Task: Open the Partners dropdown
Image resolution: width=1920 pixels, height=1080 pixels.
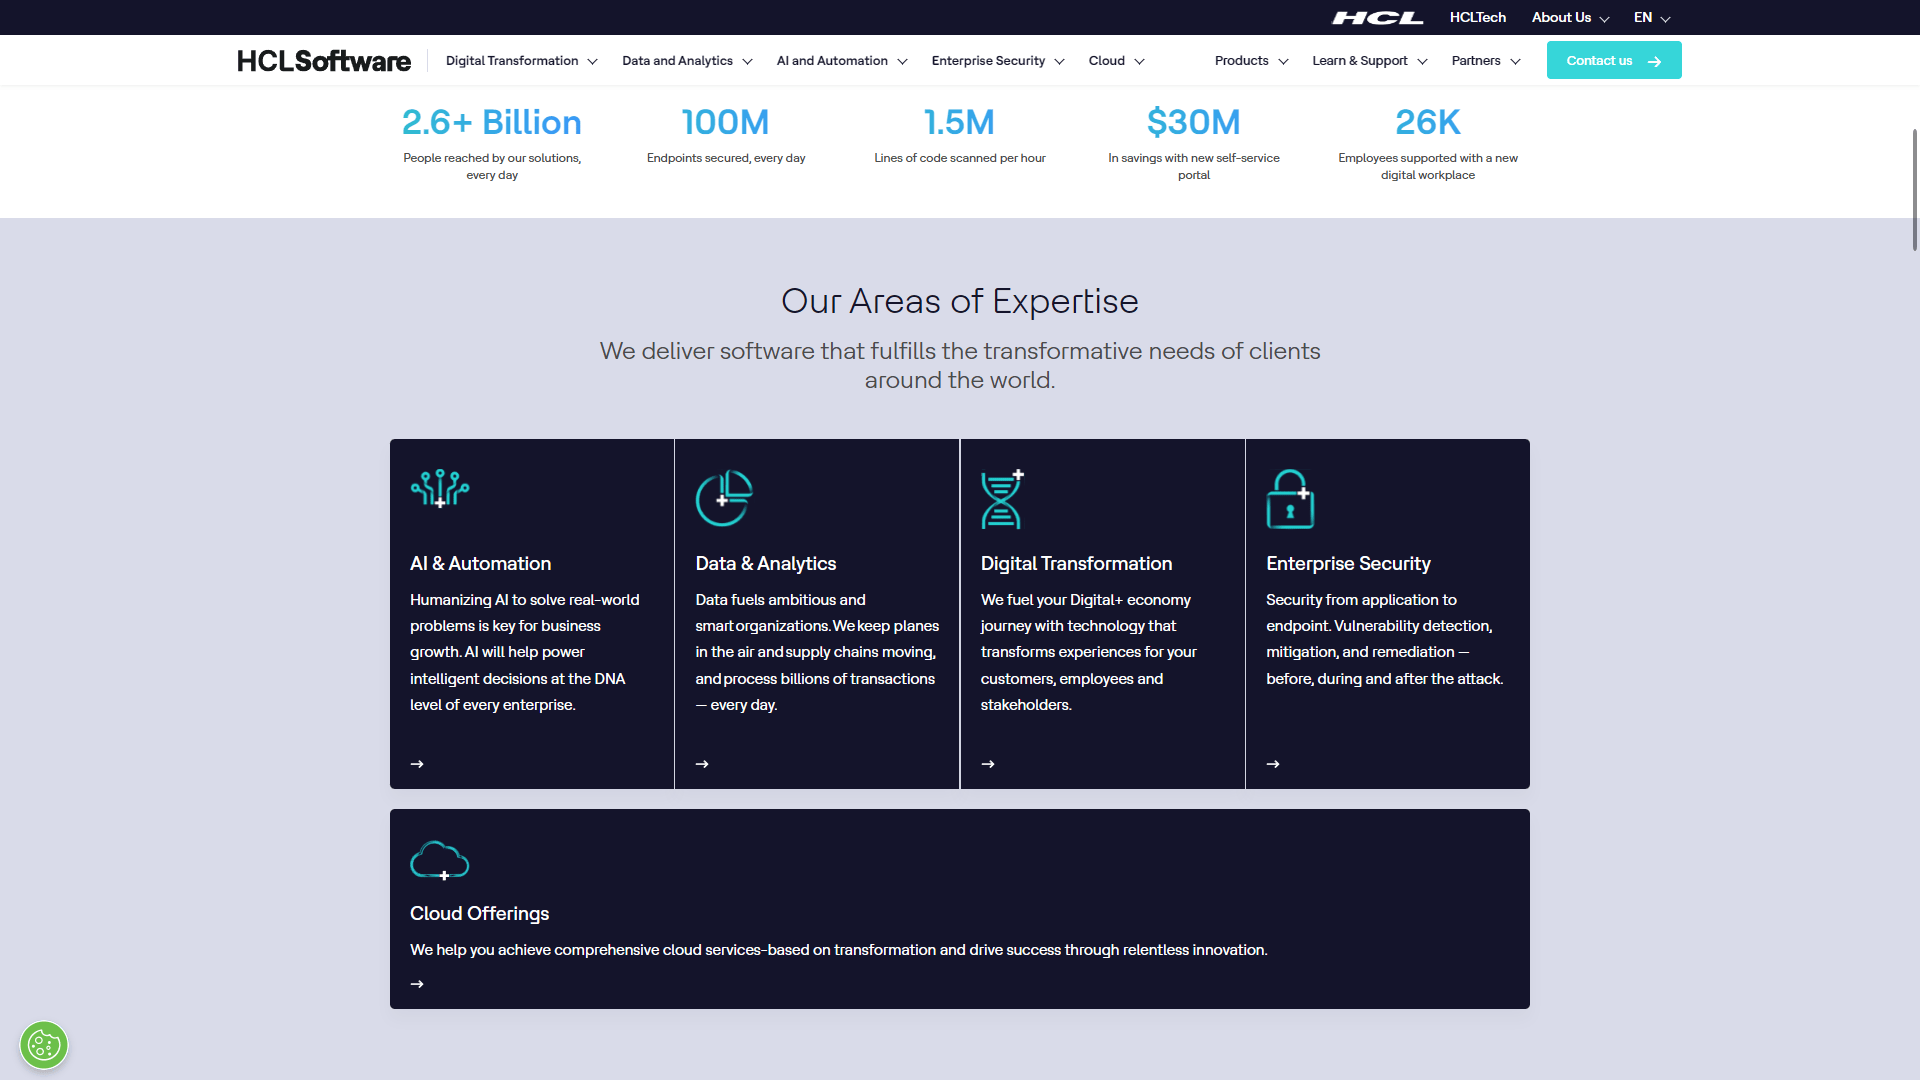Action: pyautogui.click(x=1486, y=61)
